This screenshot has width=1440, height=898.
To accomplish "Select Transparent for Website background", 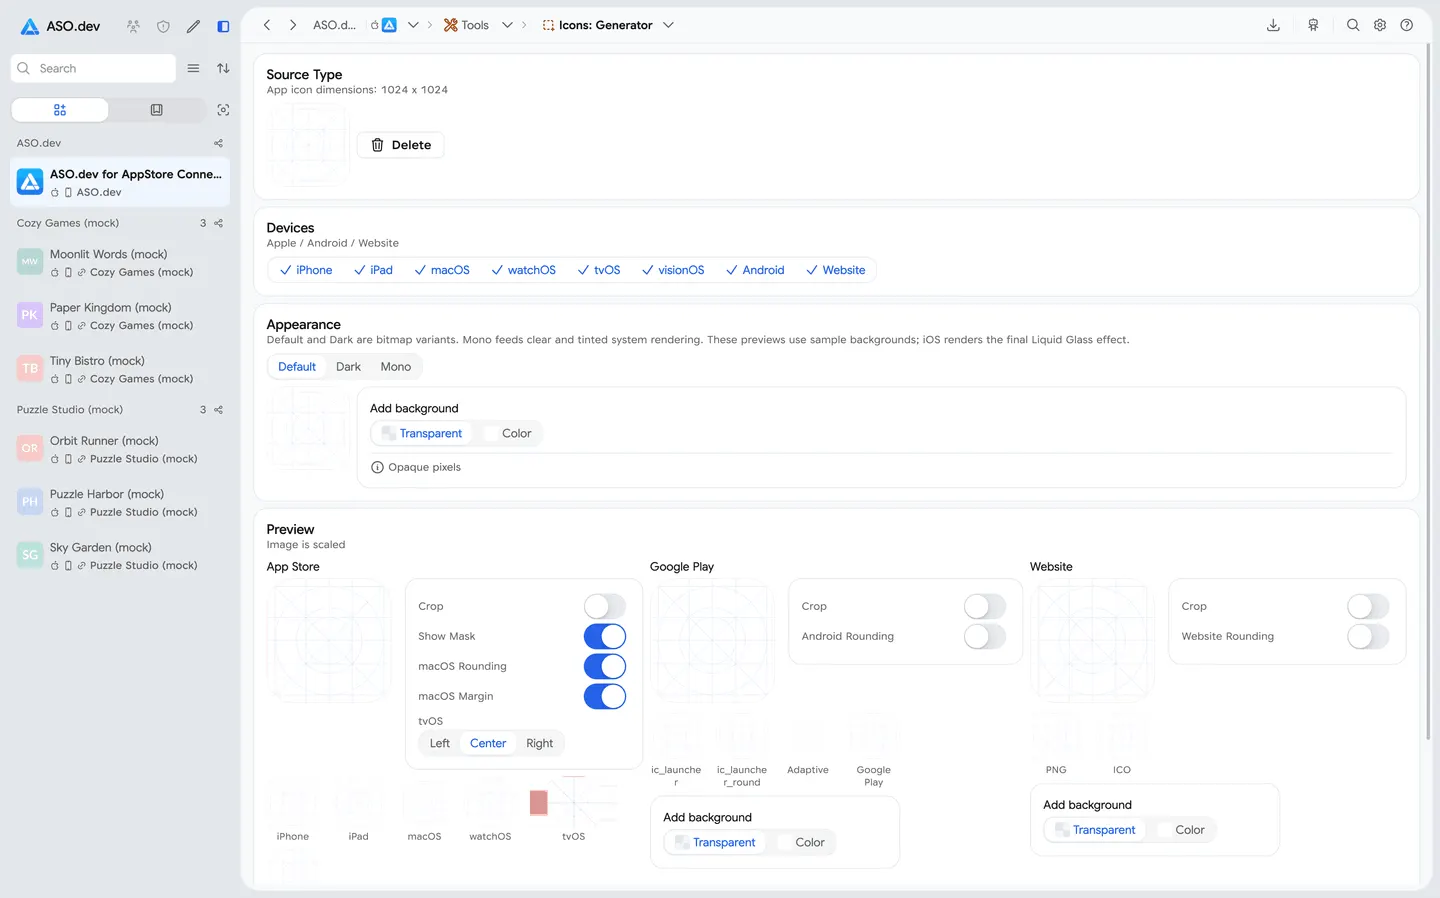I will click(x=1095, y=830).
